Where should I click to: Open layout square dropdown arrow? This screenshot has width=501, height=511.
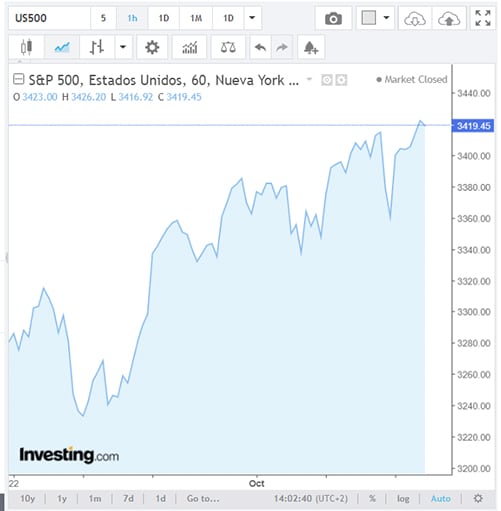pos(386,18)
